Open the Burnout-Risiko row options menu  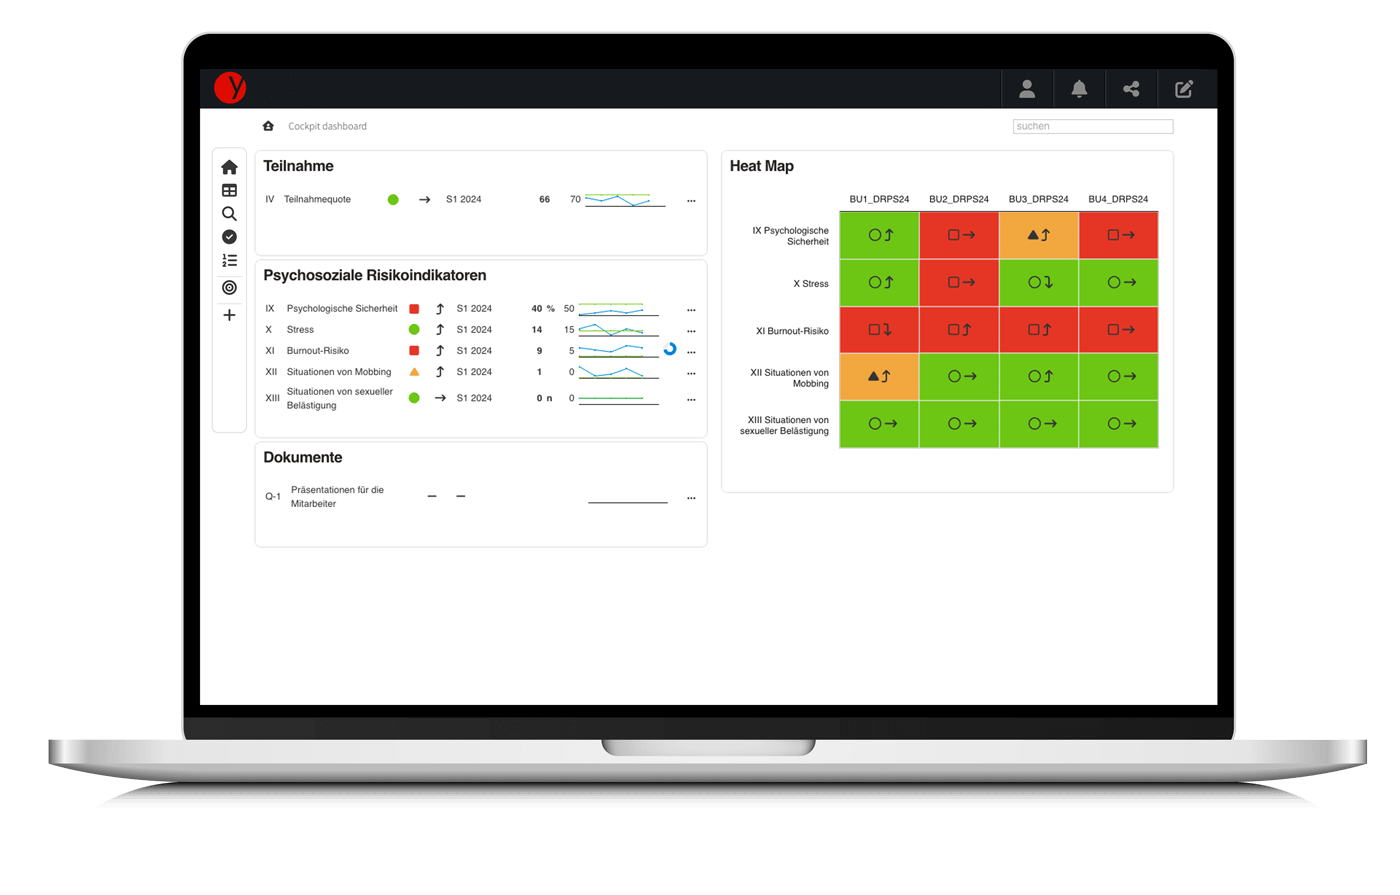click(691, 352)
